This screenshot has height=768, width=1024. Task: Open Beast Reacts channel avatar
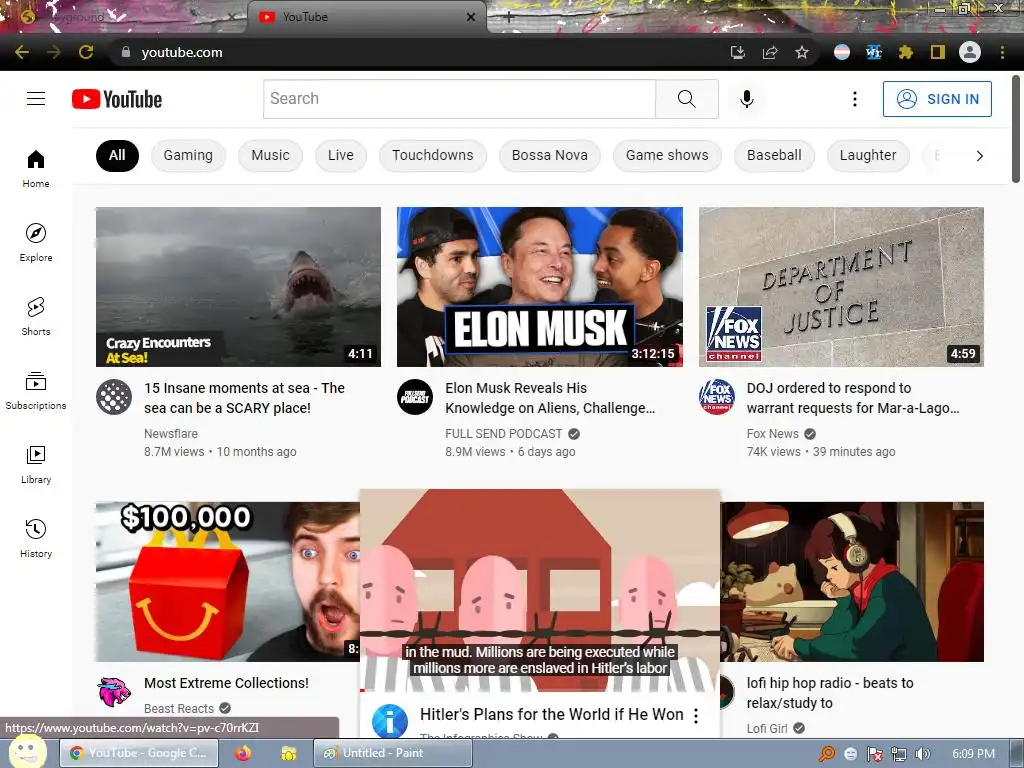(114, 692)
